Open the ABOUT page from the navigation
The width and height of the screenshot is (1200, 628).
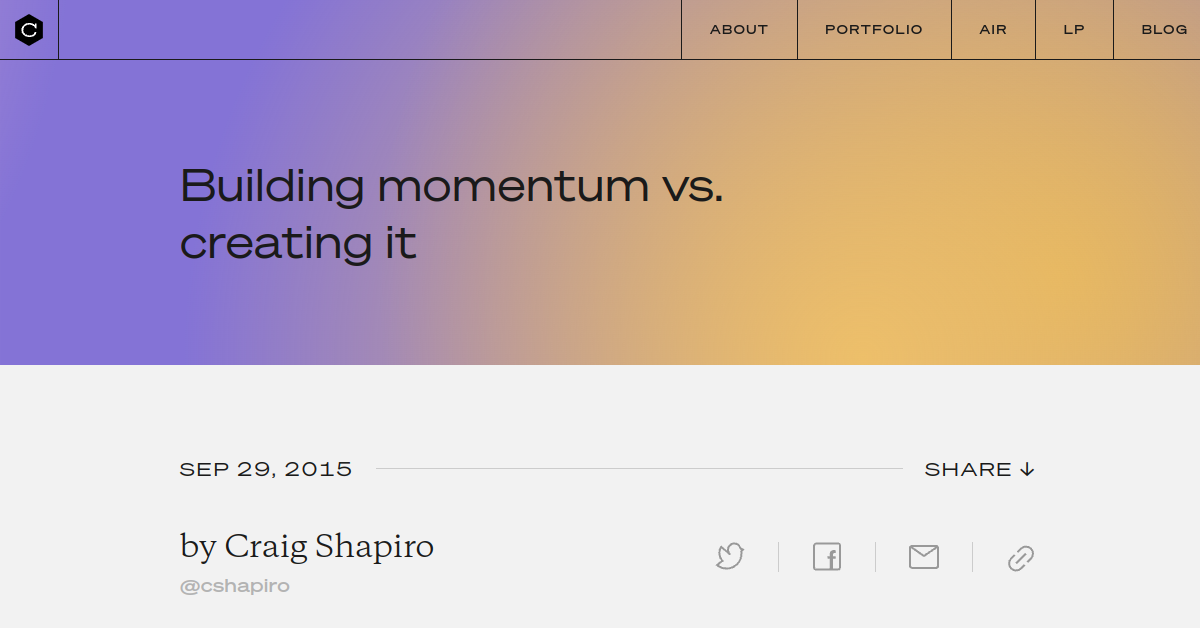click(x=739, y=29)
